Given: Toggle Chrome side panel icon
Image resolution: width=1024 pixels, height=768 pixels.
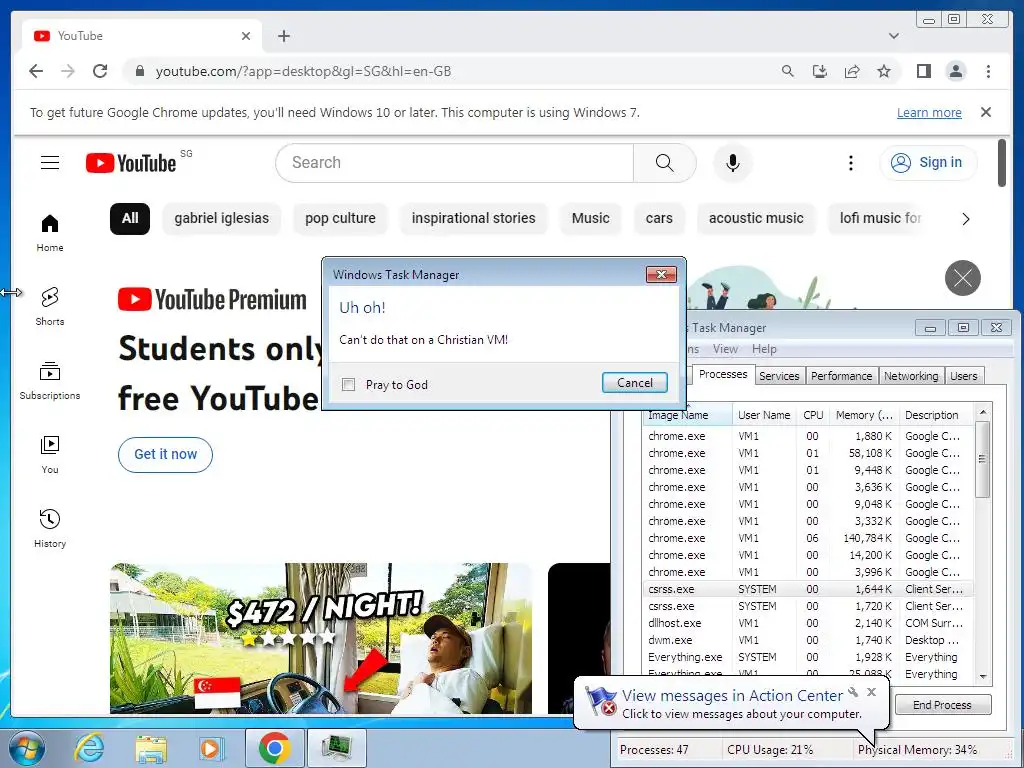Looking at the screenshot, I should pyautogui.click(x=923, y=71).
